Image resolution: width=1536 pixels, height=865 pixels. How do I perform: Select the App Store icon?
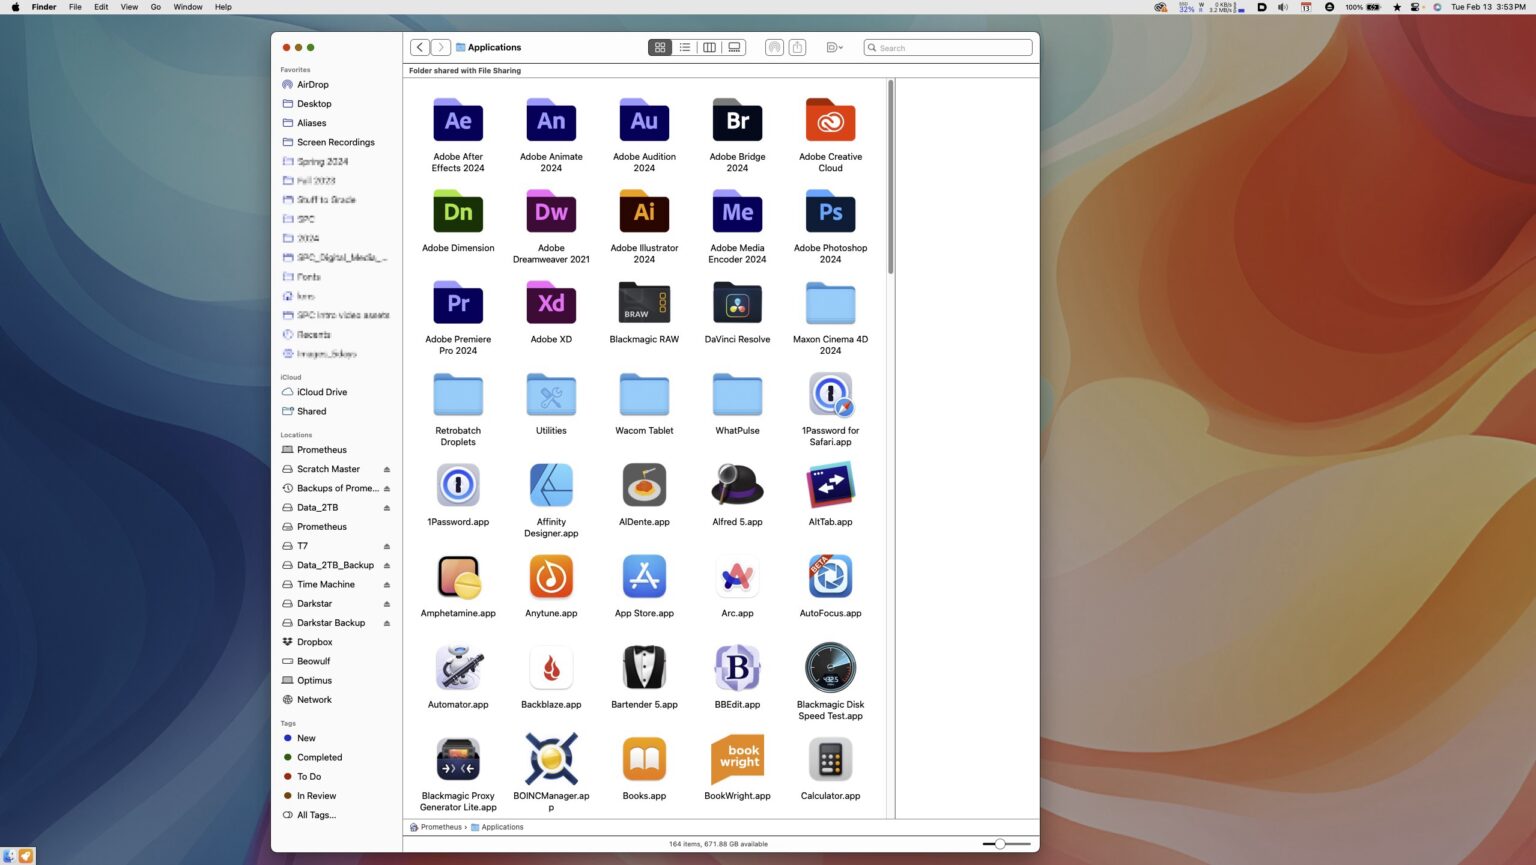tap(644, 577)
